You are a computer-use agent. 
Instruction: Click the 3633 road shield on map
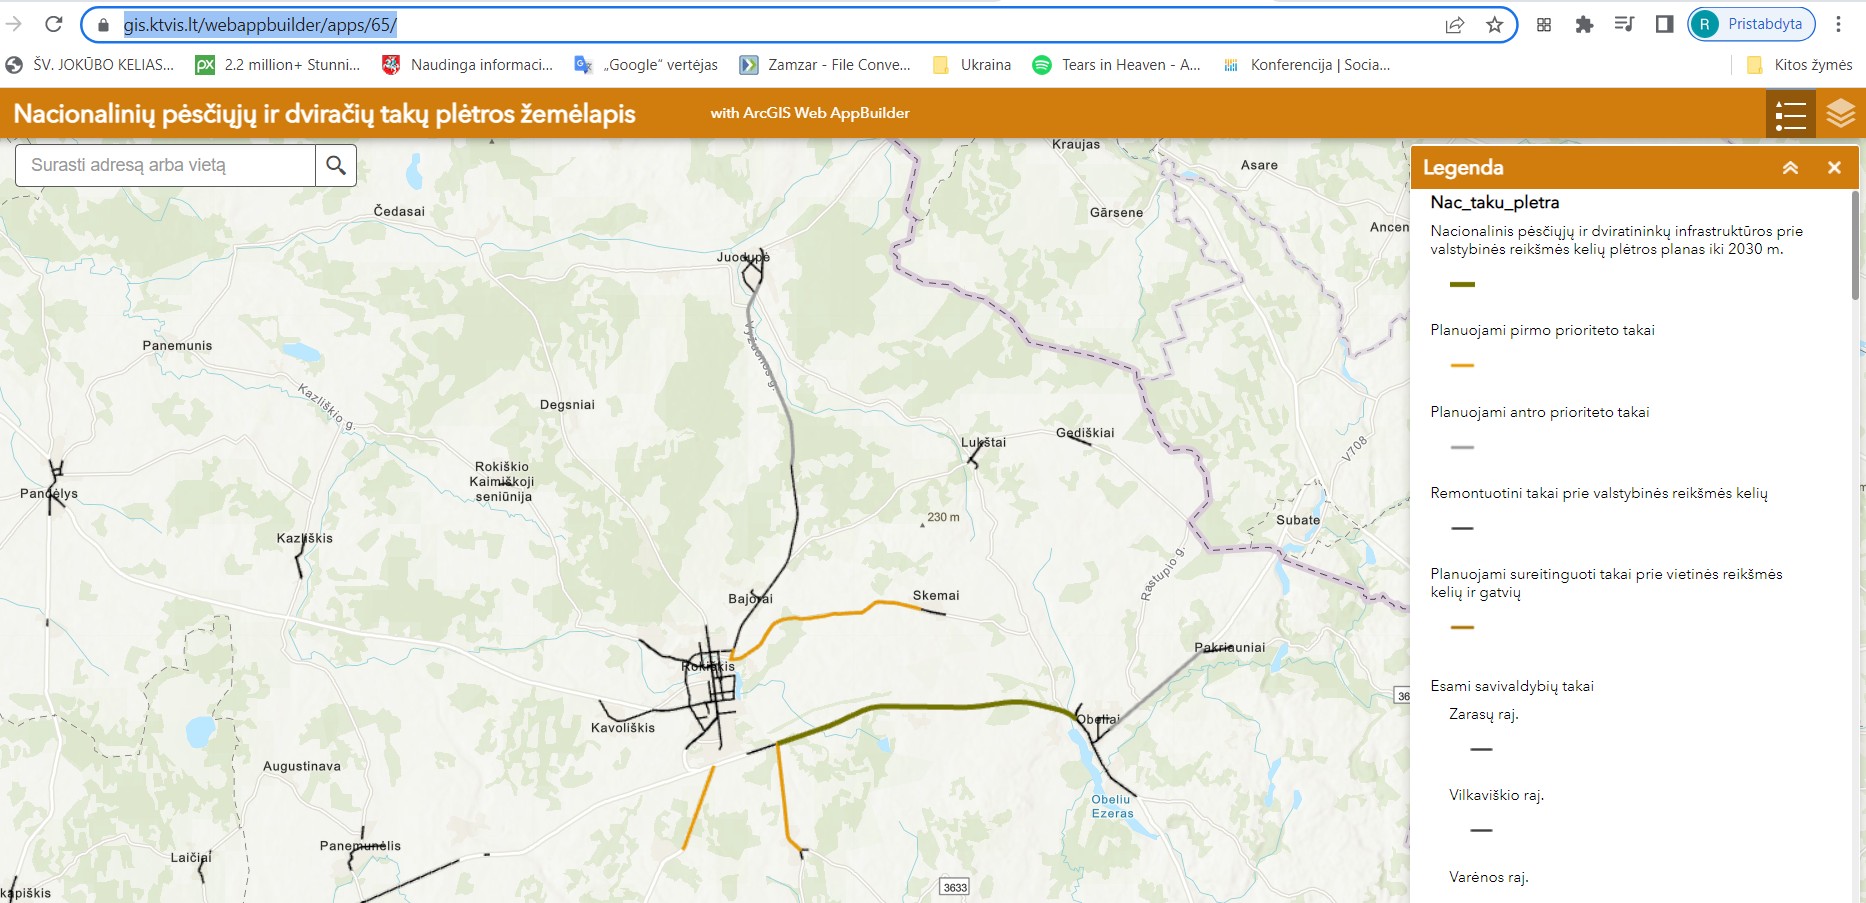(x=955, y=887)
